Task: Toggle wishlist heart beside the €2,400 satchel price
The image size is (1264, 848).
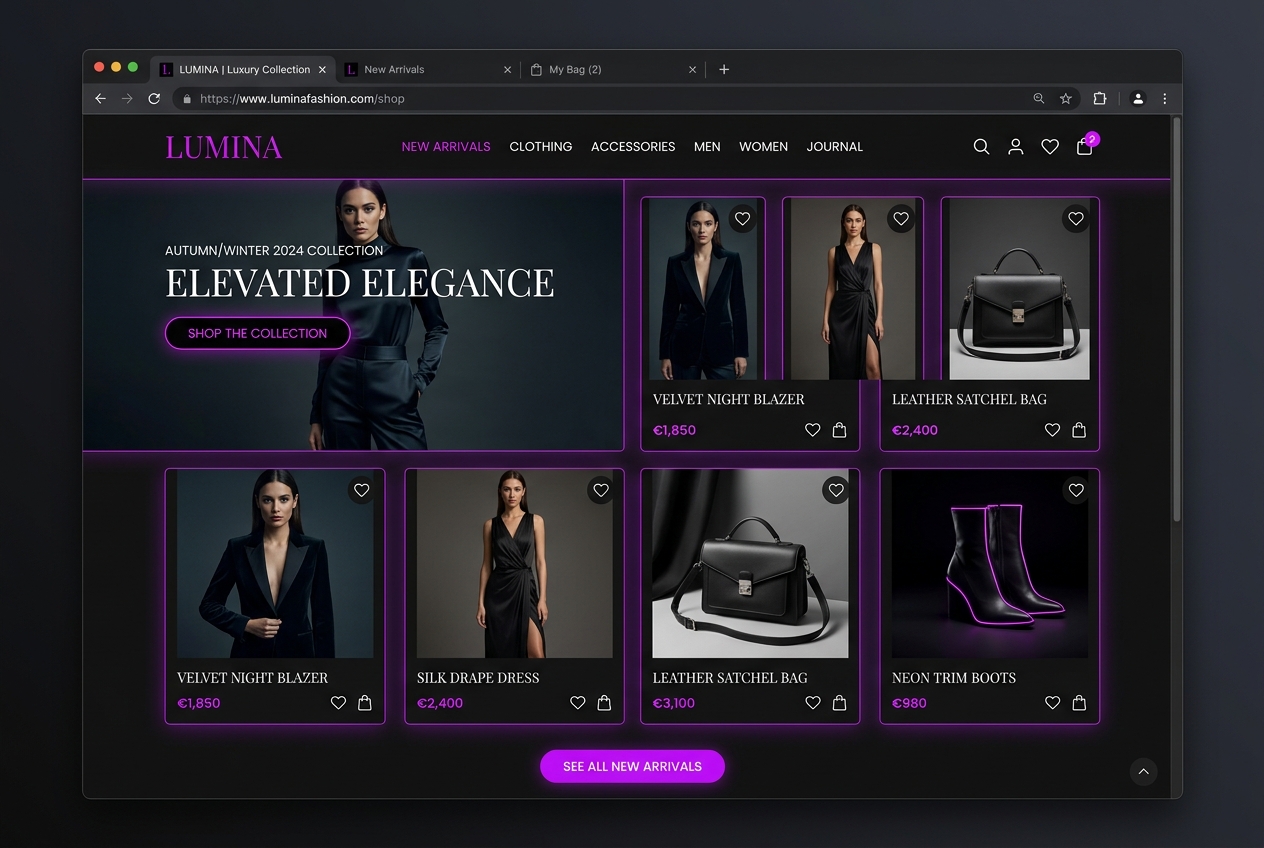Action: 1052,430
